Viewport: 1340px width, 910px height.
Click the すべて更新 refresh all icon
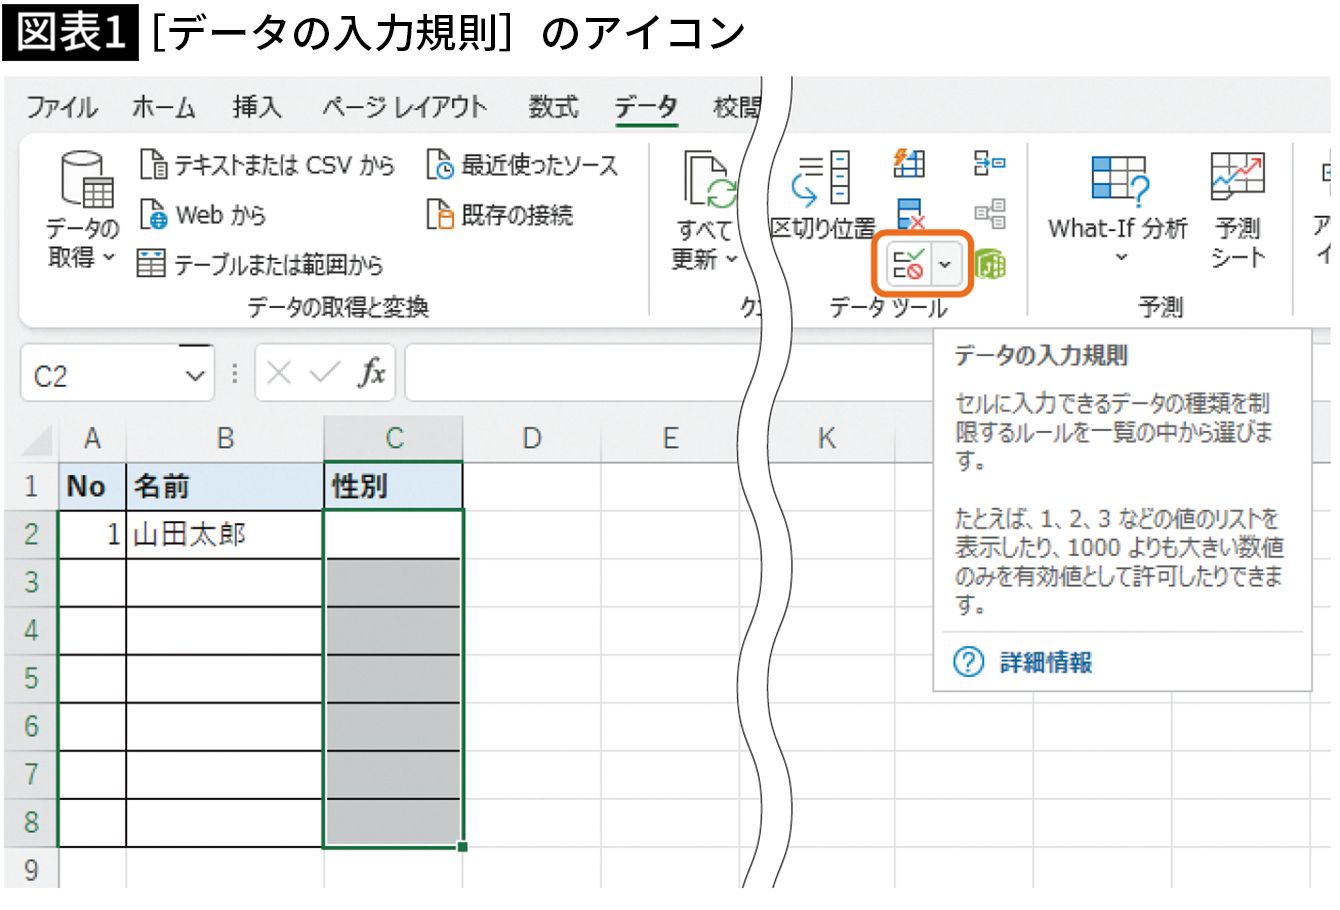point(706,210)
